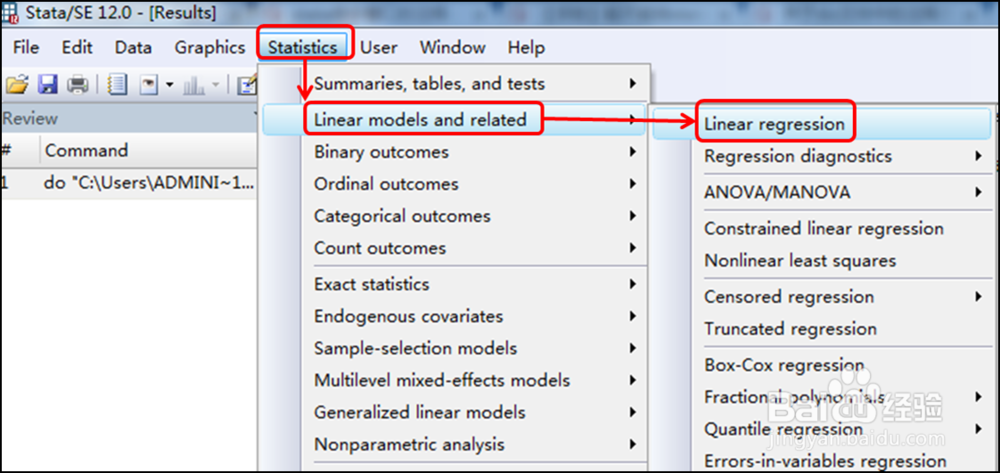Click the Do-file Editor icon
1000x473 pixels.
tap(247, 84)
